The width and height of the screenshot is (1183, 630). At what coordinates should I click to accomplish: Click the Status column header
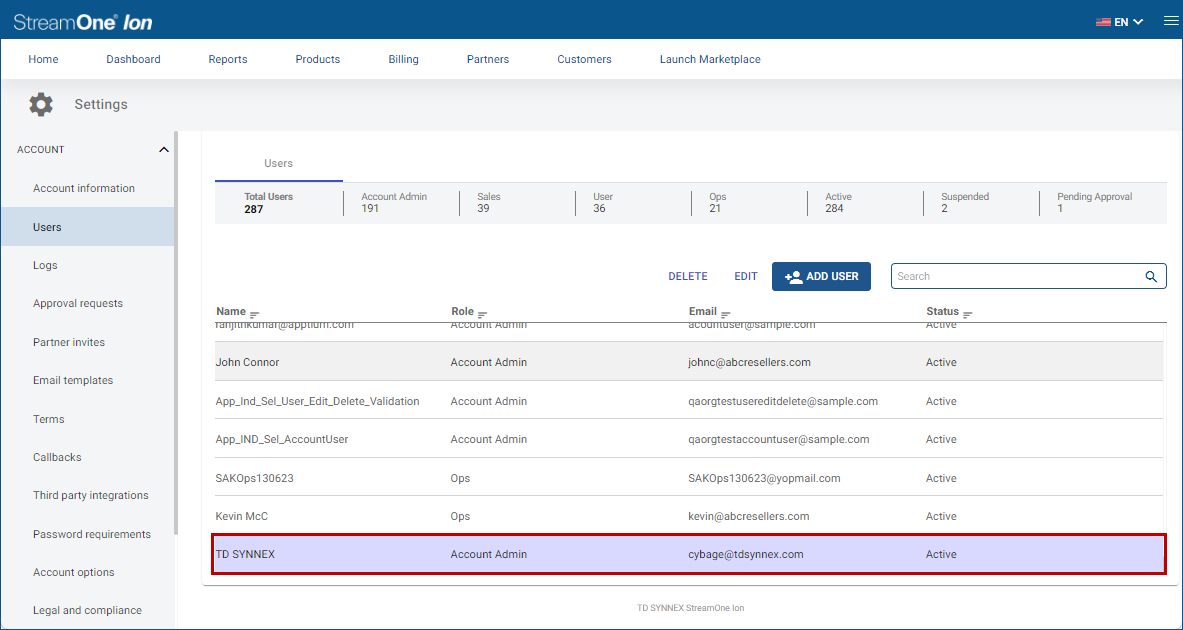pyautogui.click(x=942, y=311)
